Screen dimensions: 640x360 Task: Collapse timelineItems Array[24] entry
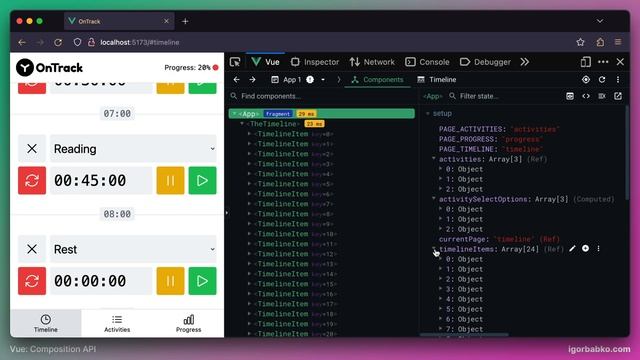[x=433, y=249]
